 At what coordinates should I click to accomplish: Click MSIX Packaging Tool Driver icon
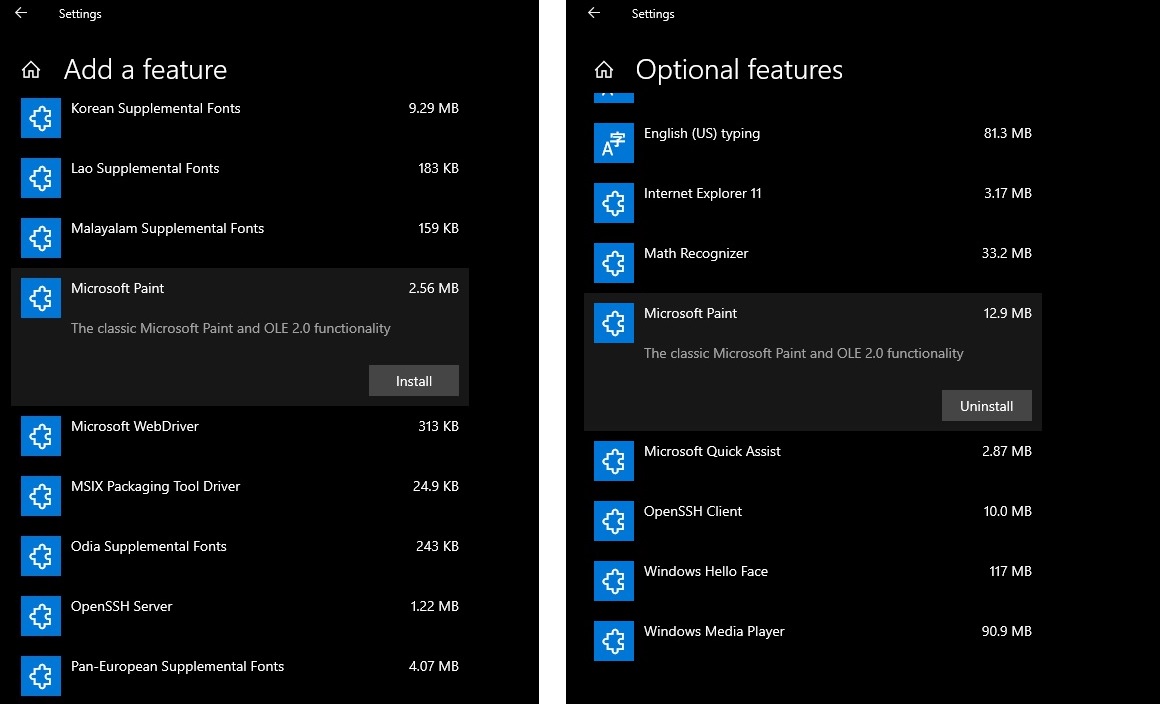[x=41, y=496]
